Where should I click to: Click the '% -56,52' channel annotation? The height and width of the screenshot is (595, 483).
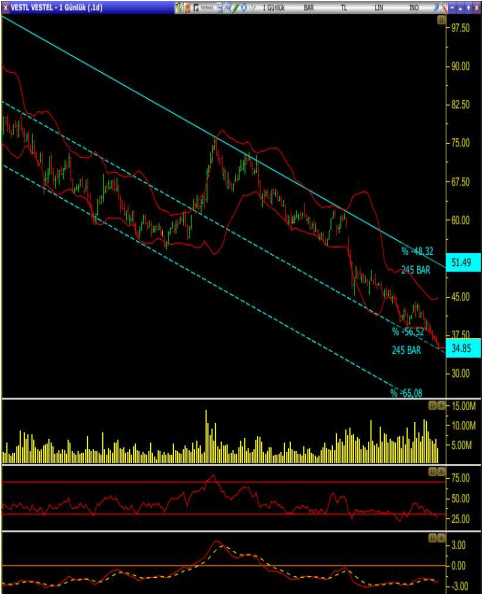[407, 332]
